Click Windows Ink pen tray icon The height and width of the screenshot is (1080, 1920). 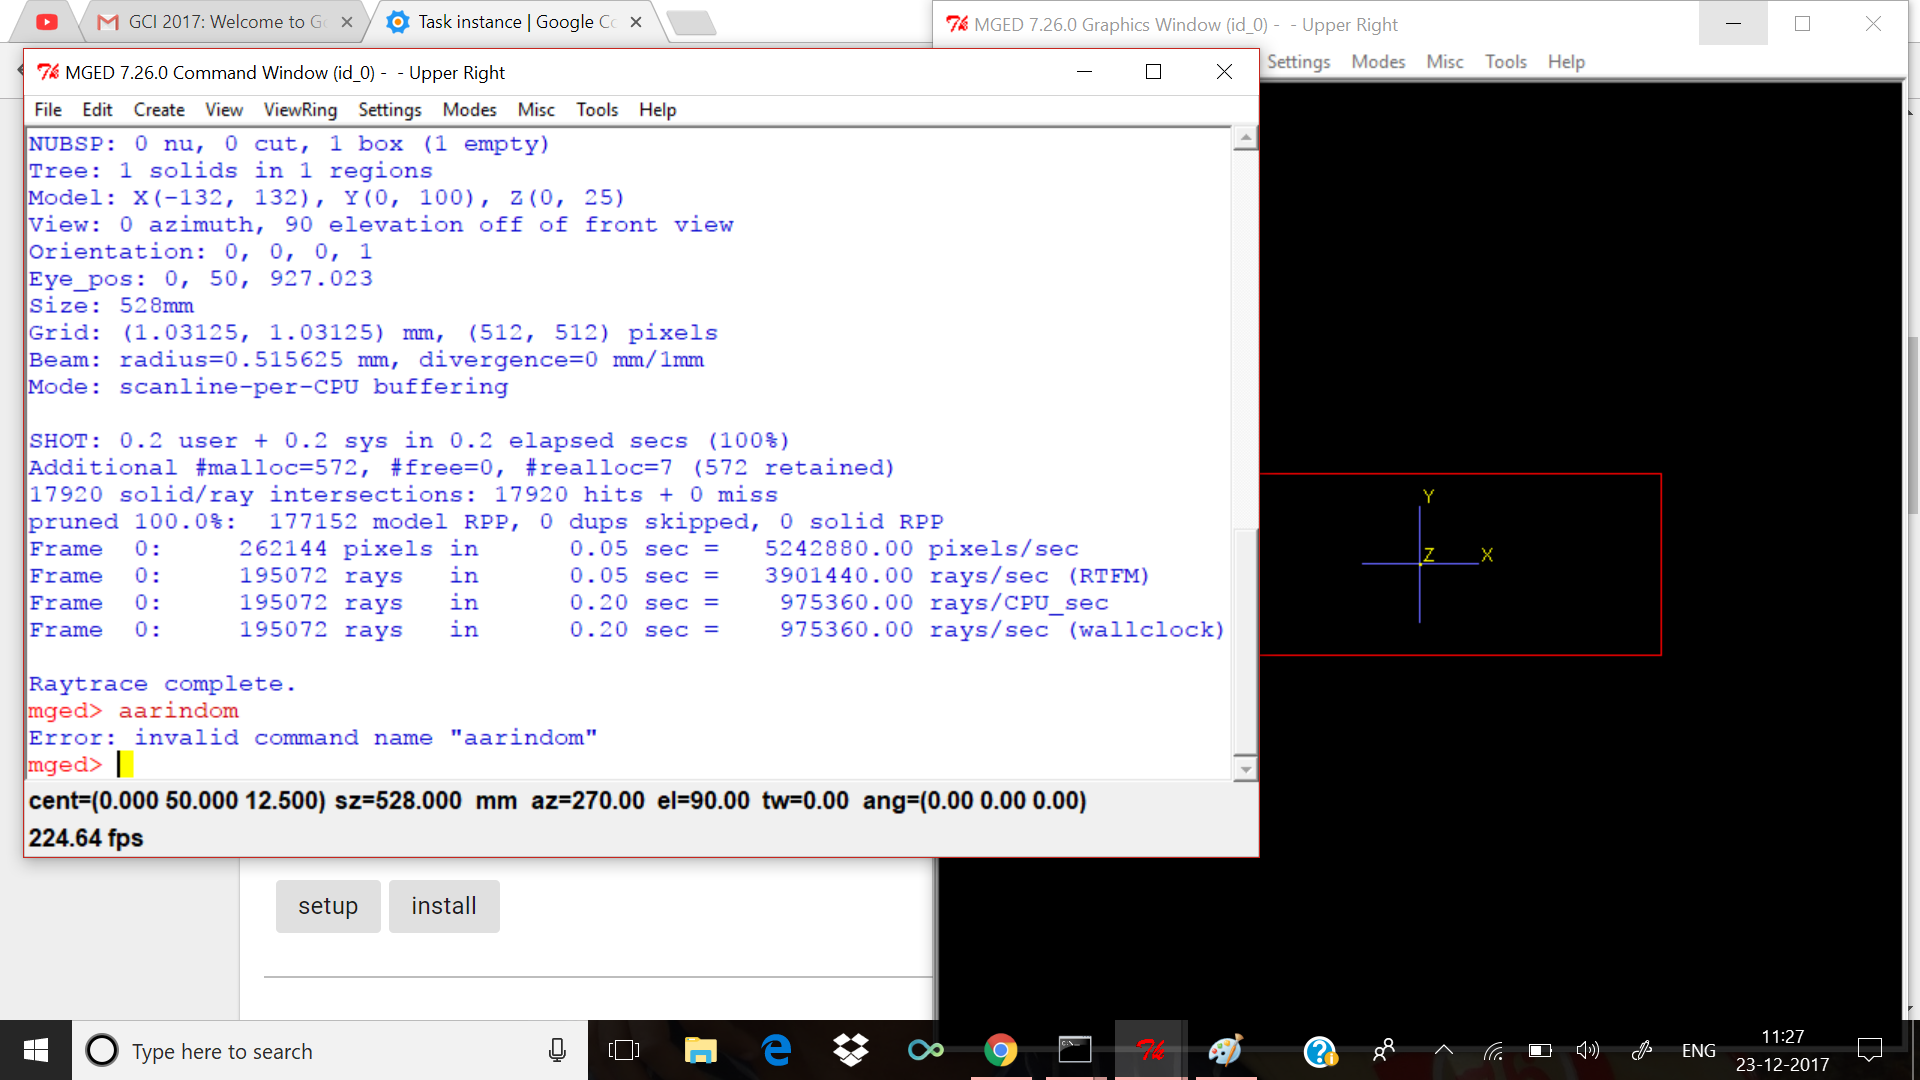click(1641, 1050)
